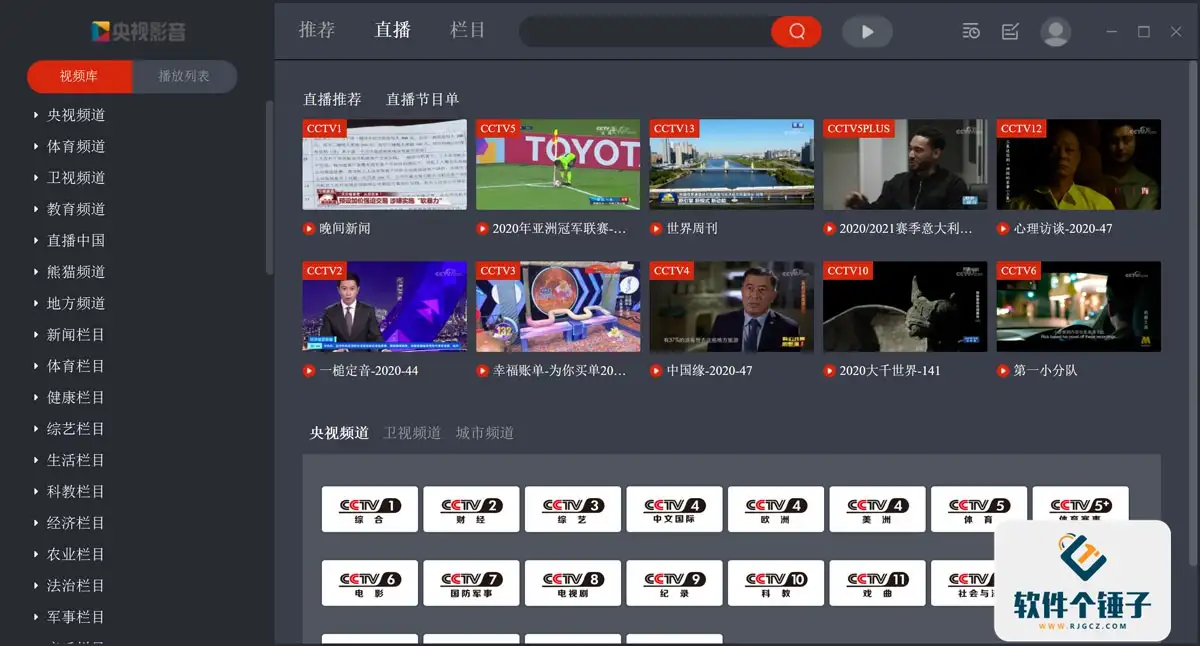This screenshot has width=1200, height=646.
Task: Click play icon beside 一槌定音-2020-44
Action: [309, 370]
